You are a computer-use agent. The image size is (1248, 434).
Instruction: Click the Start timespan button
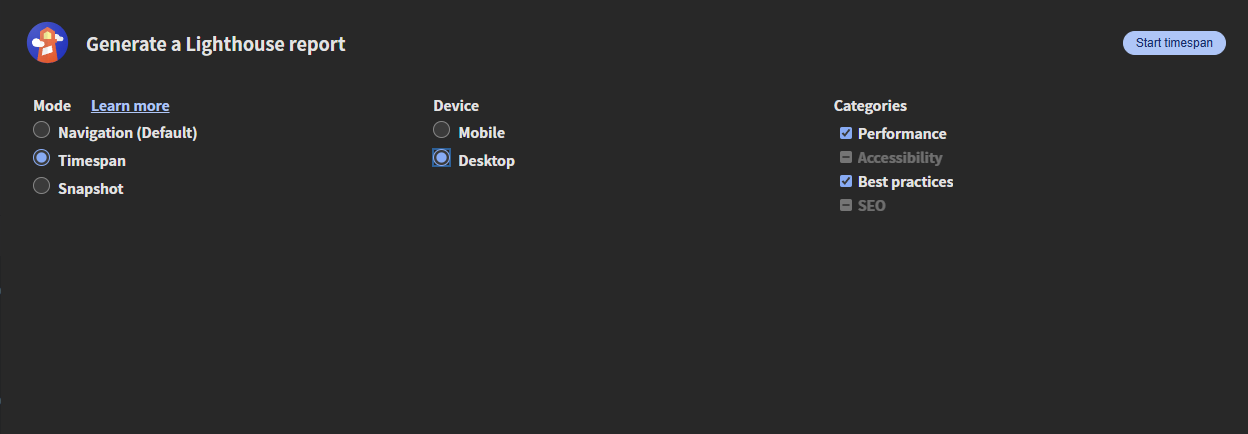[1174, 43]
